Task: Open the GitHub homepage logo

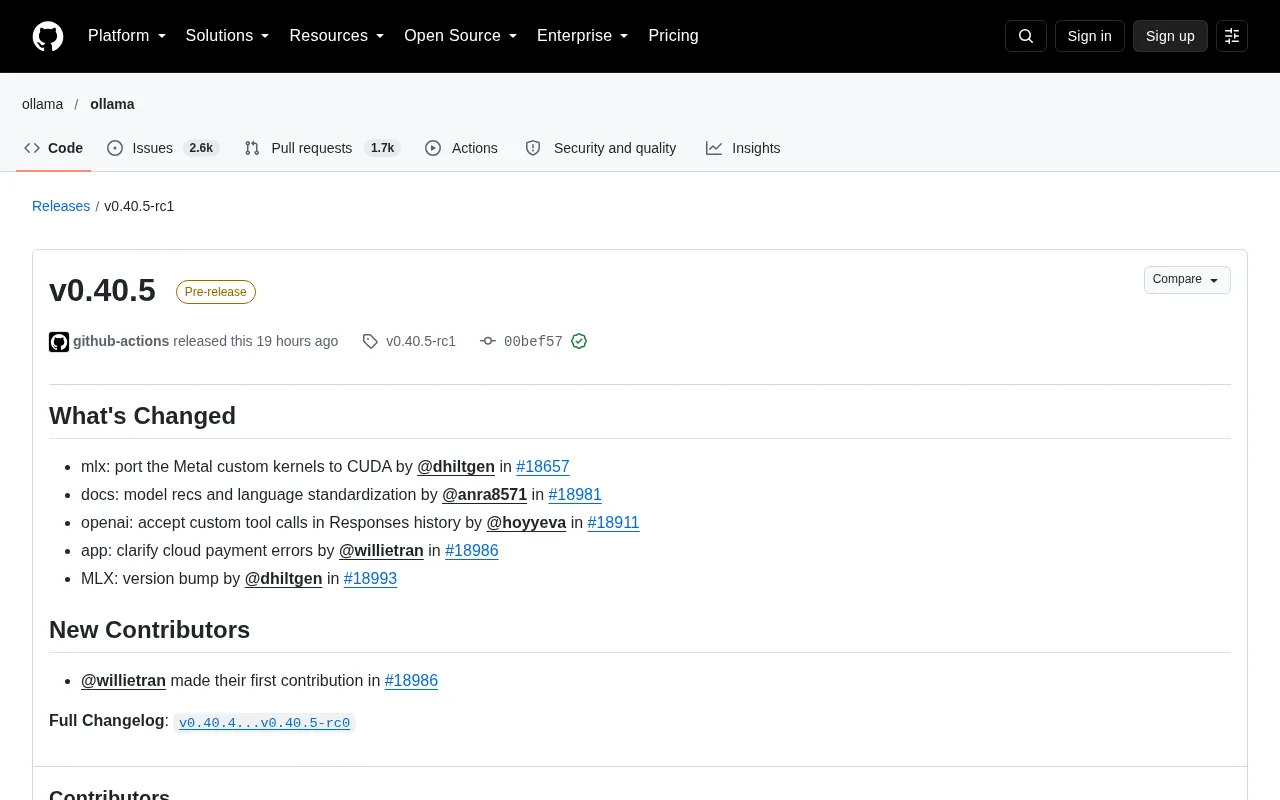Action: (x=48, y=36)
